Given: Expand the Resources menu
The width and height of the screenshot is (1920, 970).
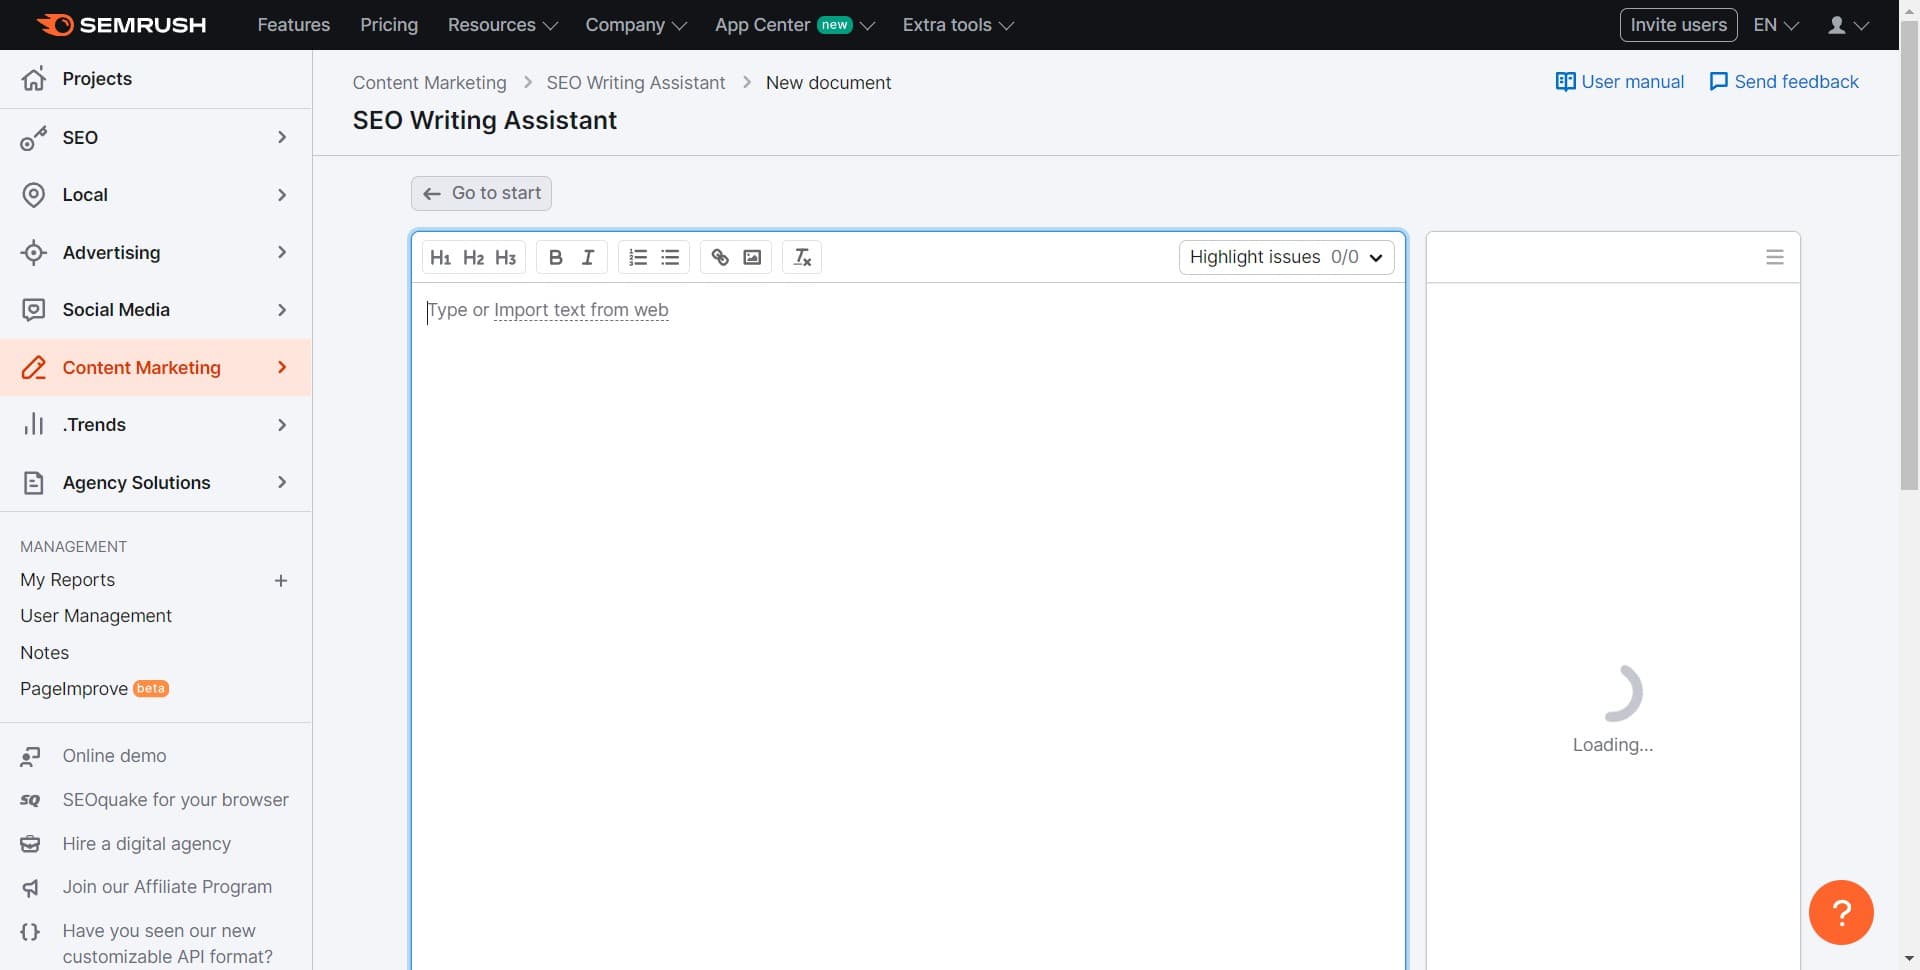Looking at the screenshot, I should click(502, 25).
